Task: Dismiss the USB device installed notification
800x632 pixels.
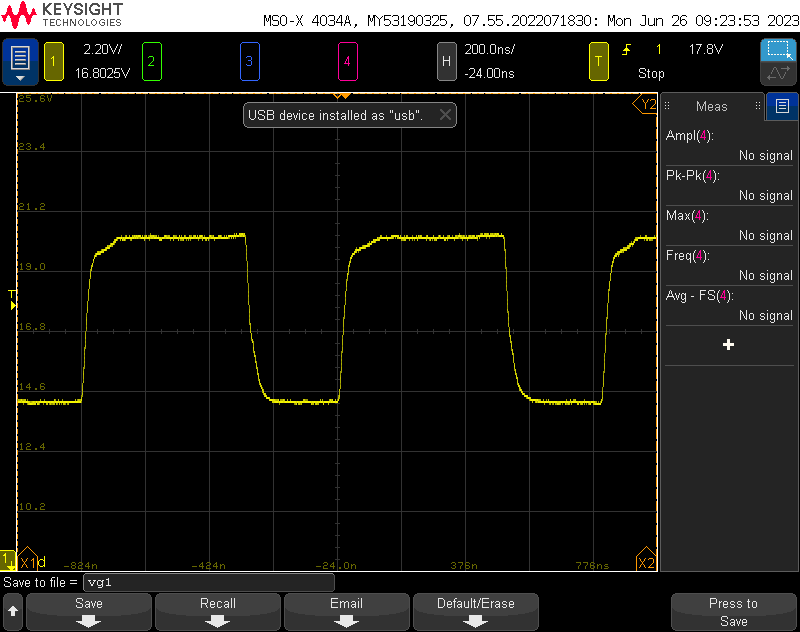Action: tap(446, 115)
